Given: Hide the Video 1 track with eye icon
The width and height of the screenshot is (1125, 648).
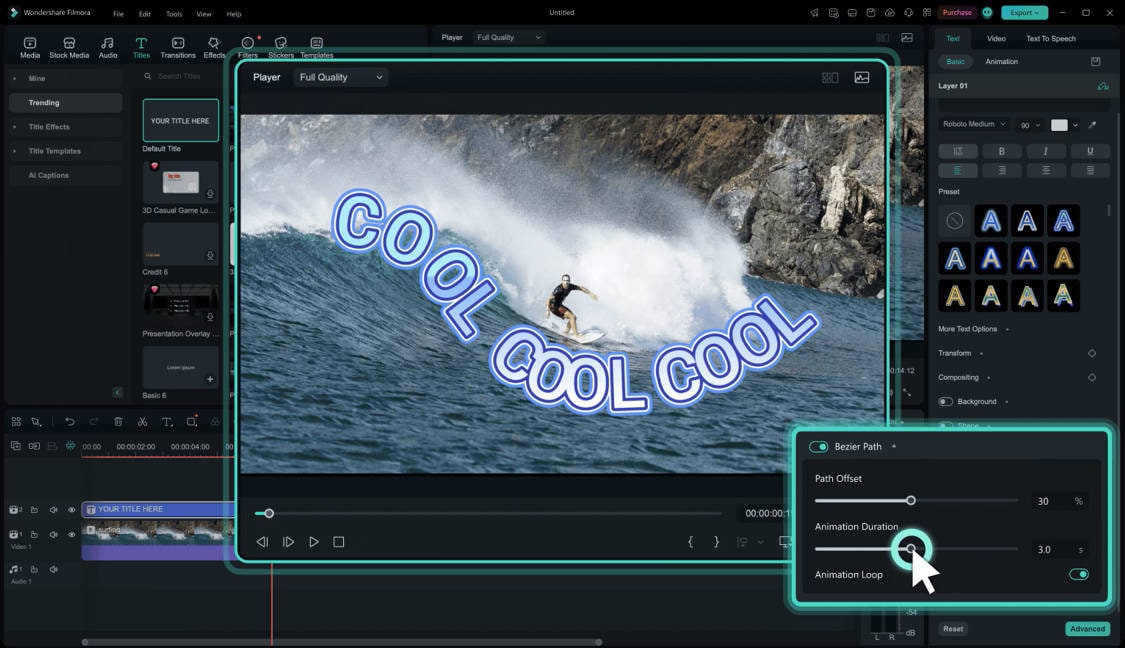Looking at the screenshot, I should tap(72, 535).
